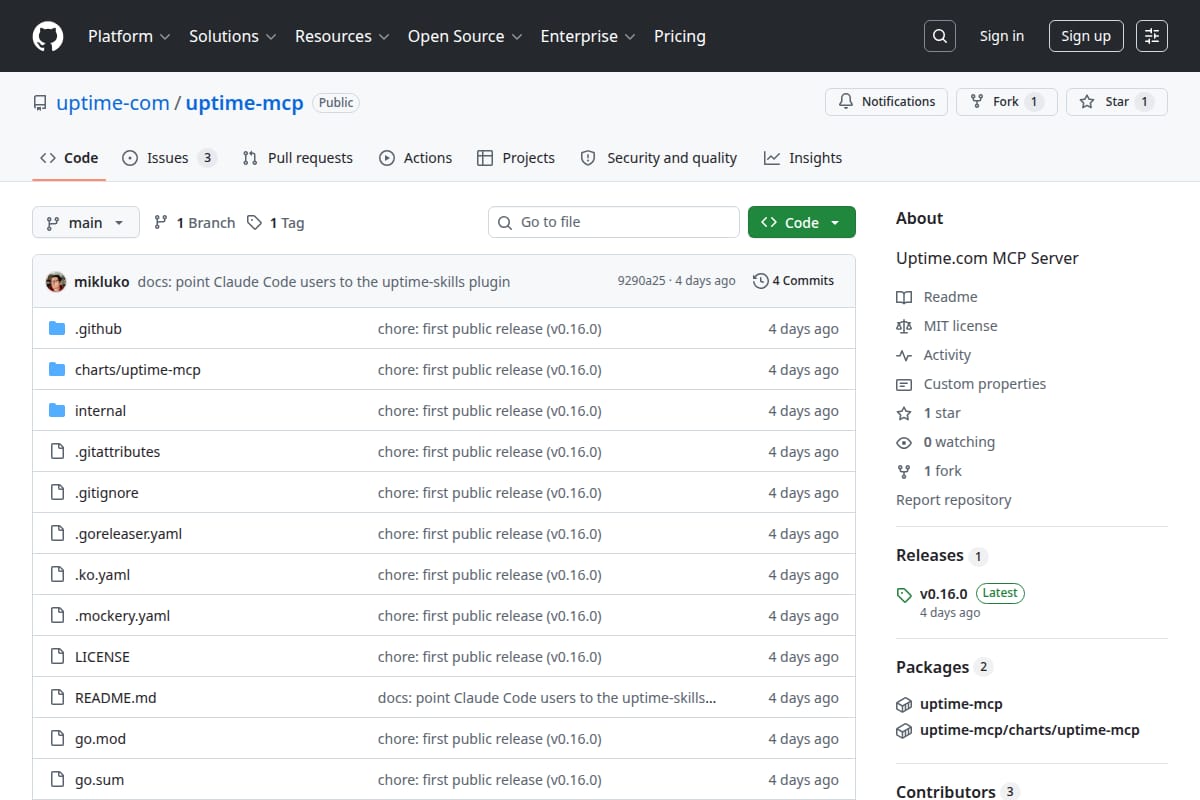This screenshot has height=800, width=1200.
Task: Open commit hash 9290a25
Action: (x=641, y=281)
